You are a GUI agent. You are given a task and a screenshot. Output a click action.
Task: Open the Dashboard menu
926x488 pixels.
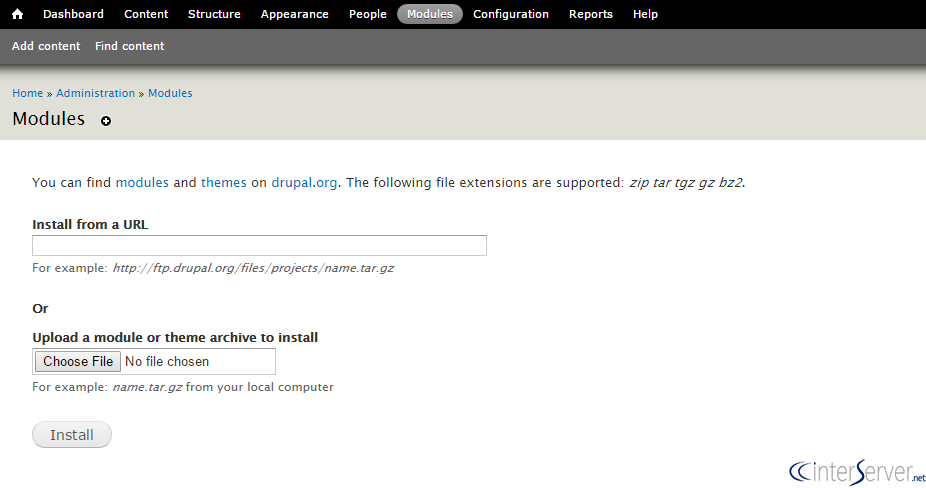[x=73, y=14]
